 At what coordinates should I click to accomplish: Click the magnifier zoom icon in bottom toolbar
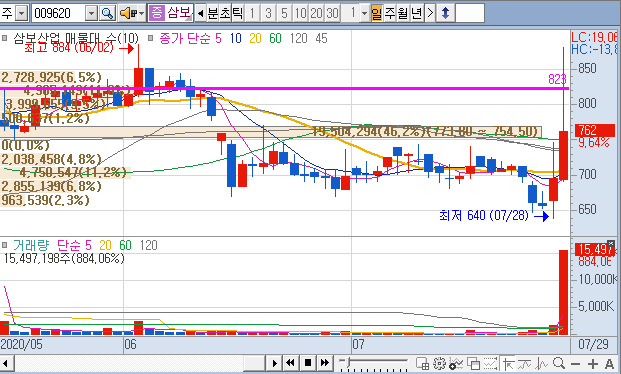[x=559, y=363]
